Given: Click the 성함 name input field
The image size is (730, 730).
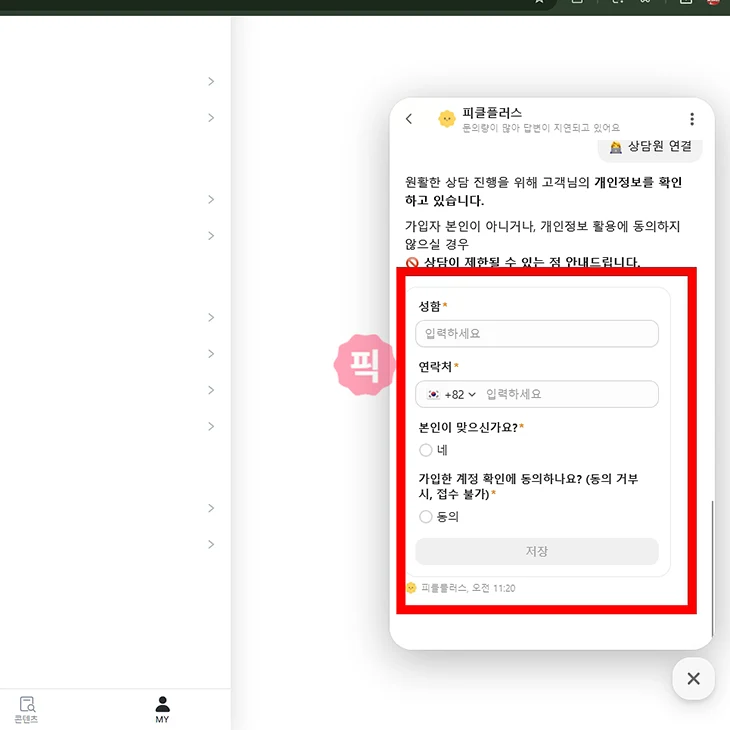Looking at the screenshot, I should point(537,333).
